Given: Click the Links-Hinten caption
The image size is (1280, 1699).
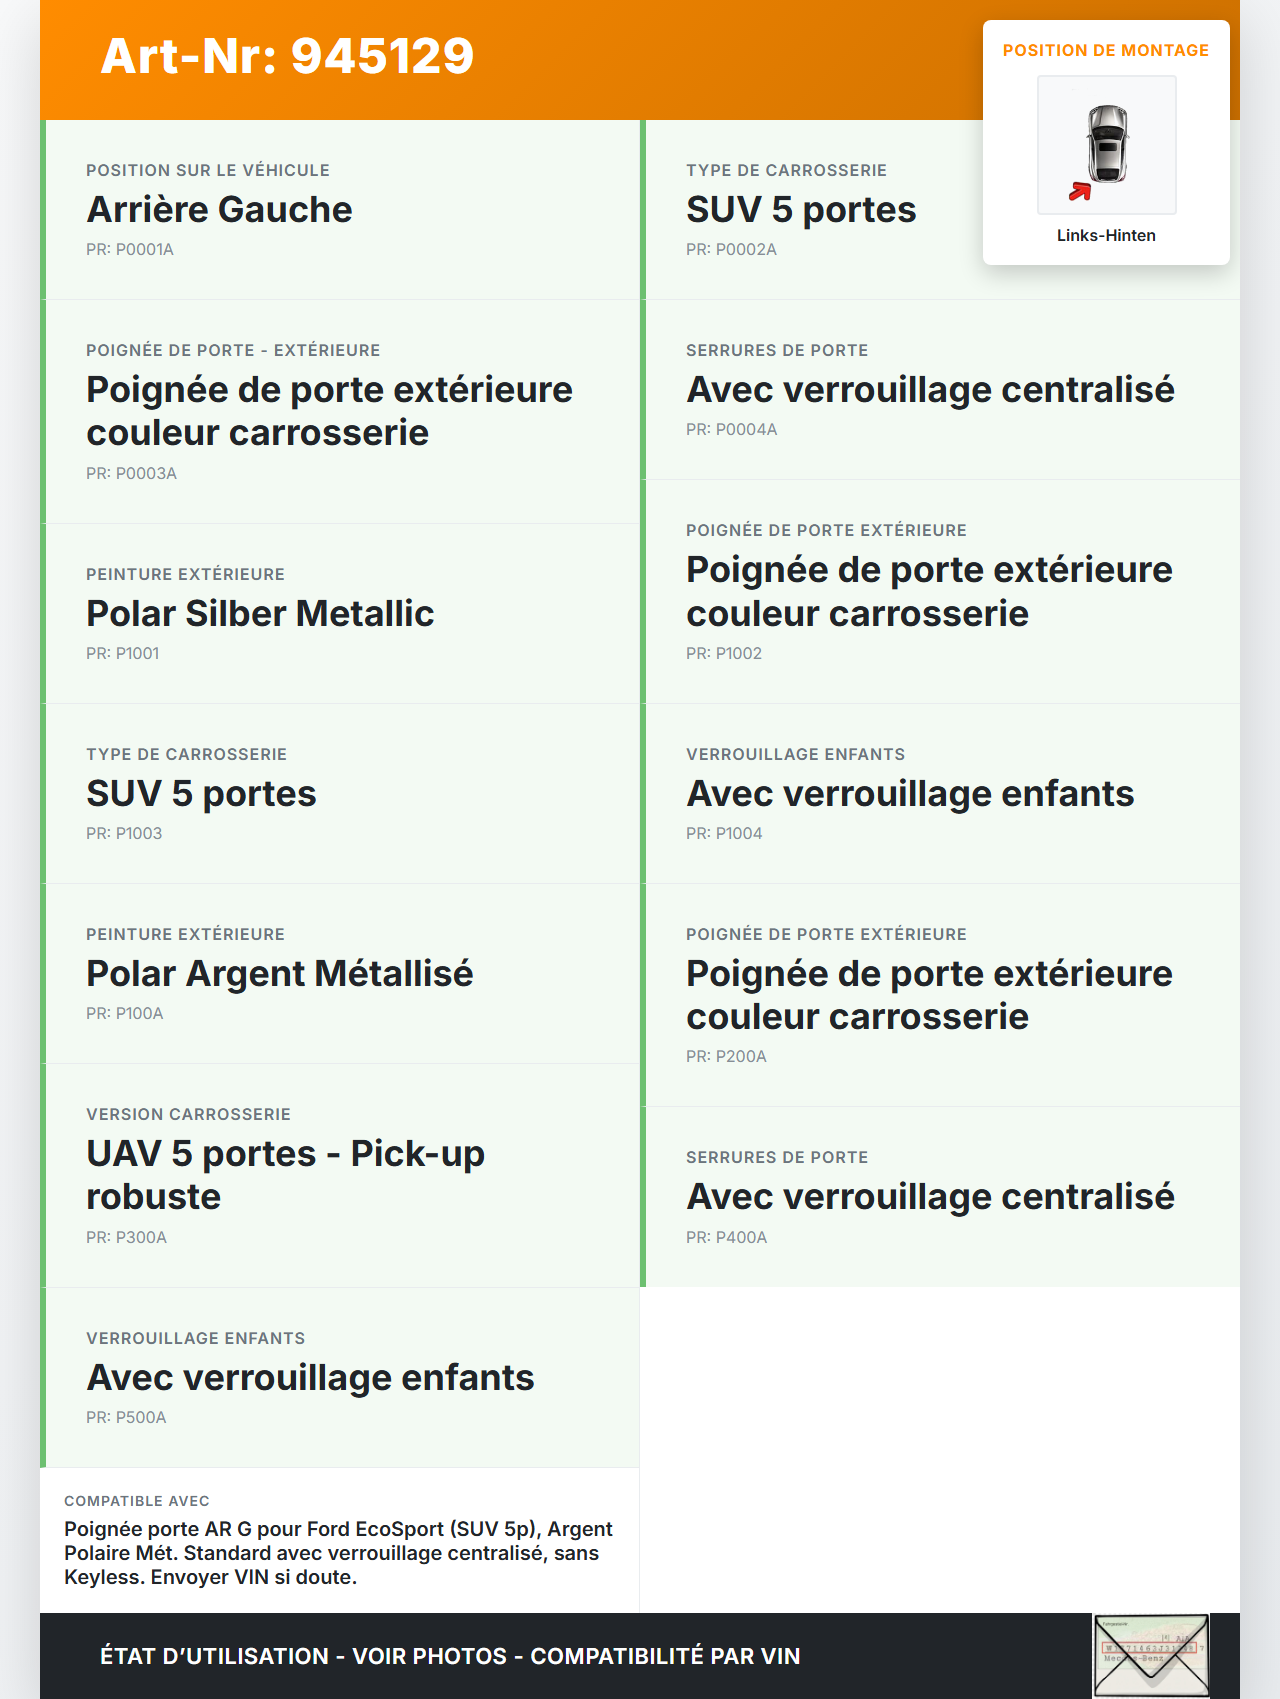Looking at the screenshot, I should click(1106, 235).
